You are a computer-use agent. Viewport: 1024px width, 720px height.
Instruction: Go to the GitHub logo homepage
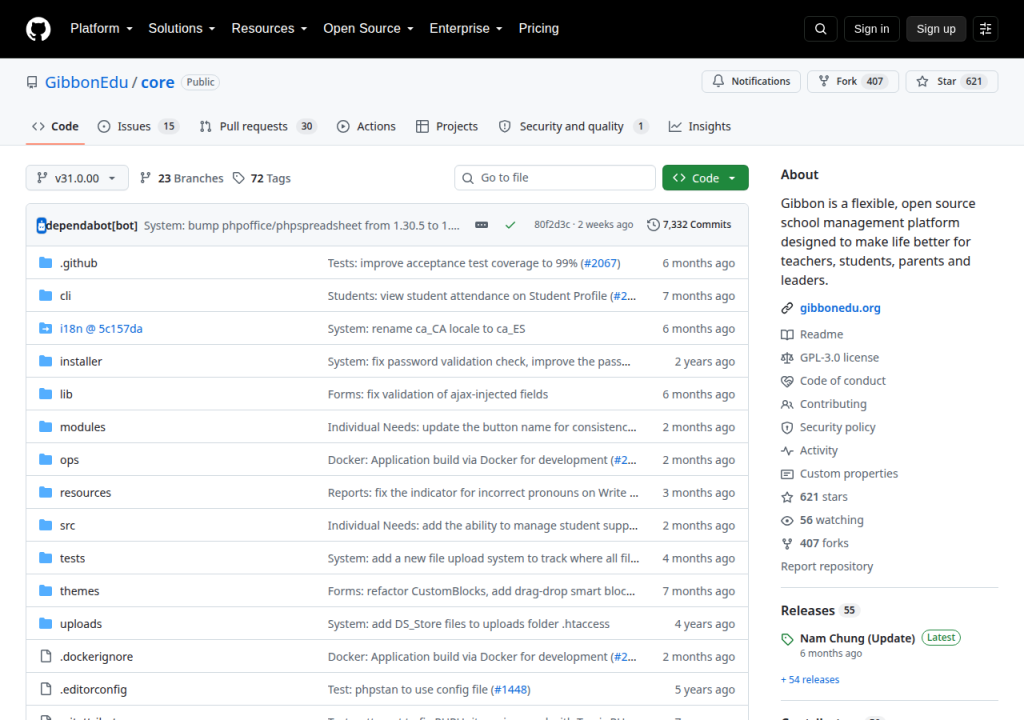[38, 29]
